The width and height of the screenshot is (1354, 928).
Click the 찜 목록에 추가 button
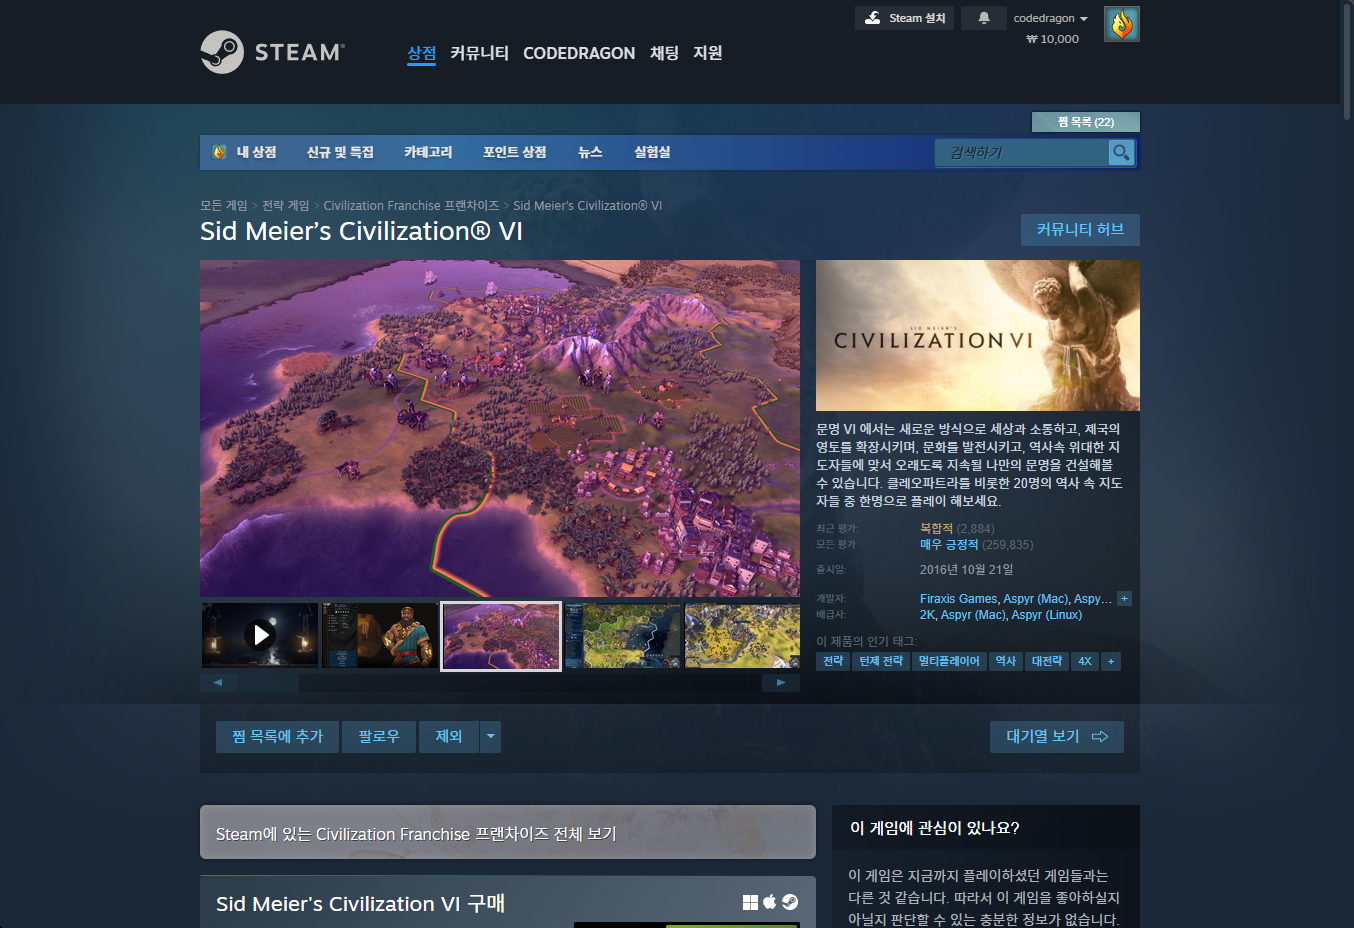pos(277,737)
